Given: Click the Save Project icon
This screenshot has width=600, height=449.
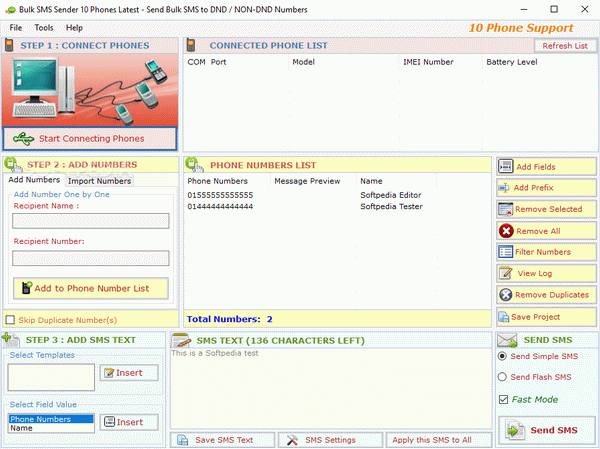Looking at the screenshot, I should pos(504,317).
